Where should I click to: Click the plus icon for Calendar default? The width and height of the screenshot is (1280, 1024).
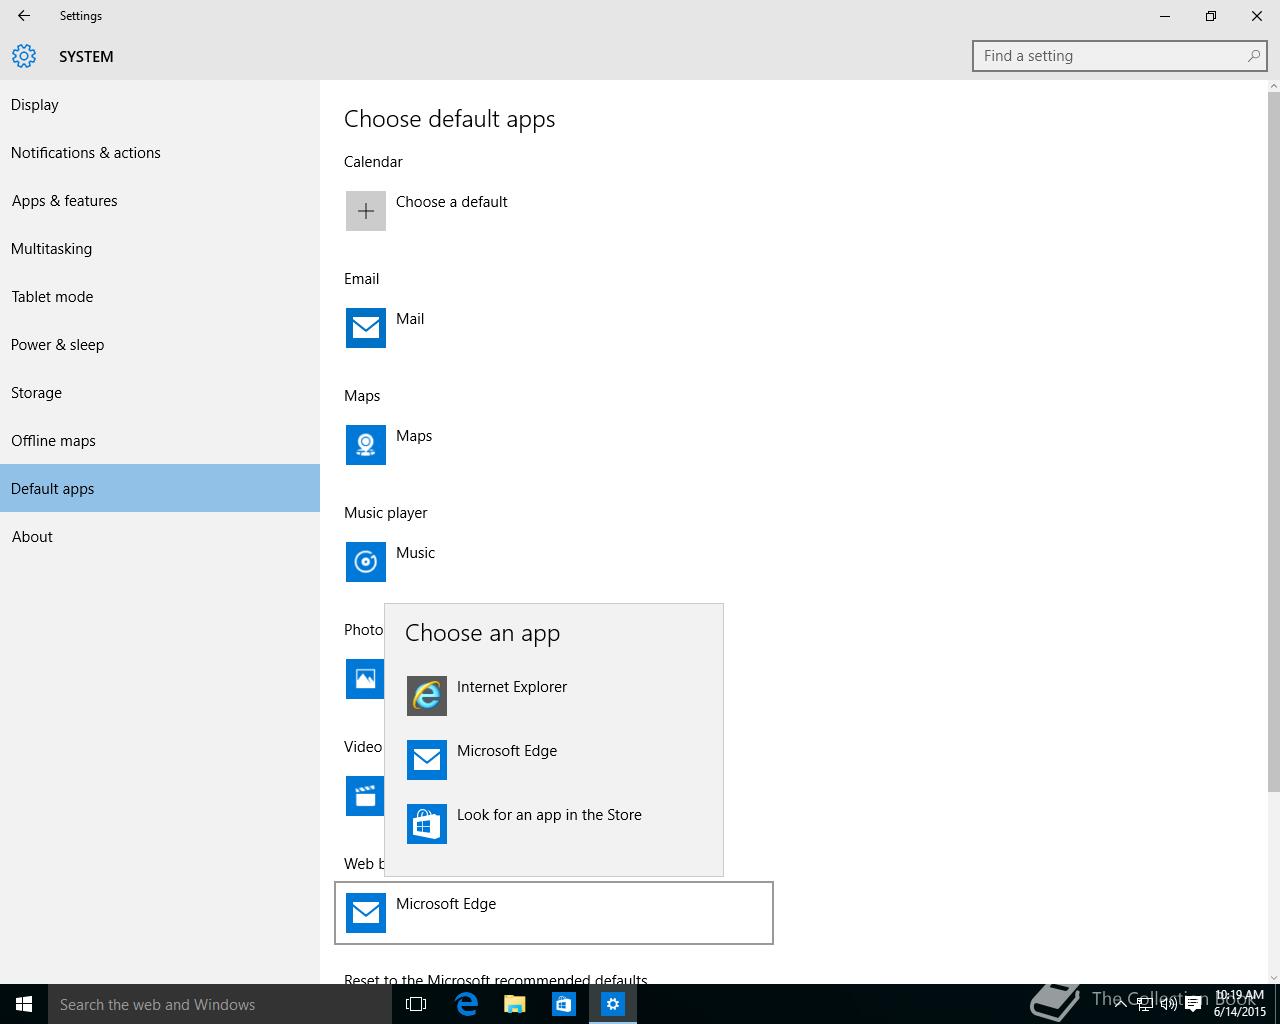(x=366, y=211)
